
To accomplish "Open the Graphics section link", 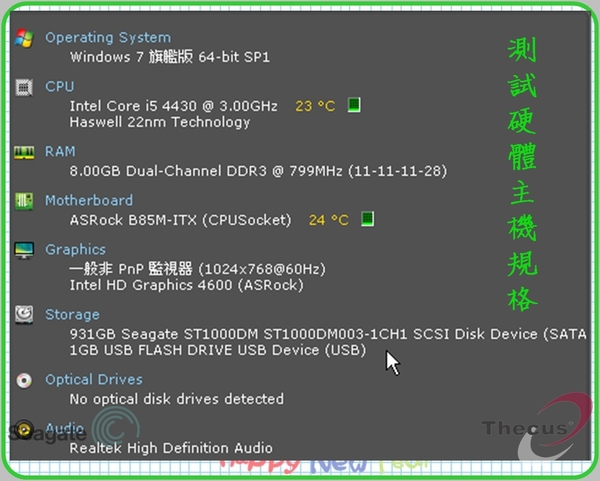I will (x=75, y=250).
